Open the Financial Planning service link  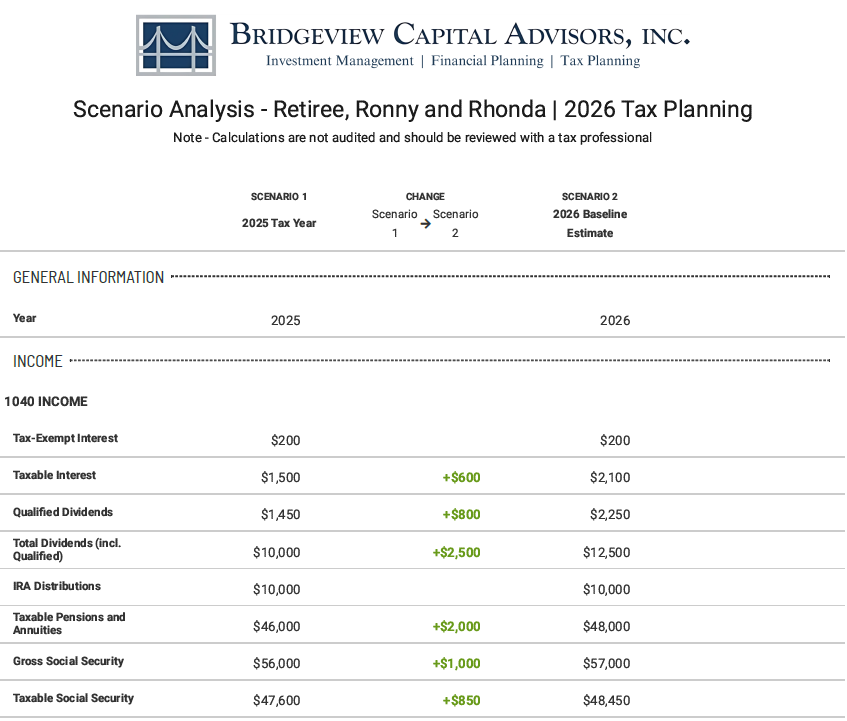[x=487, y=61]
